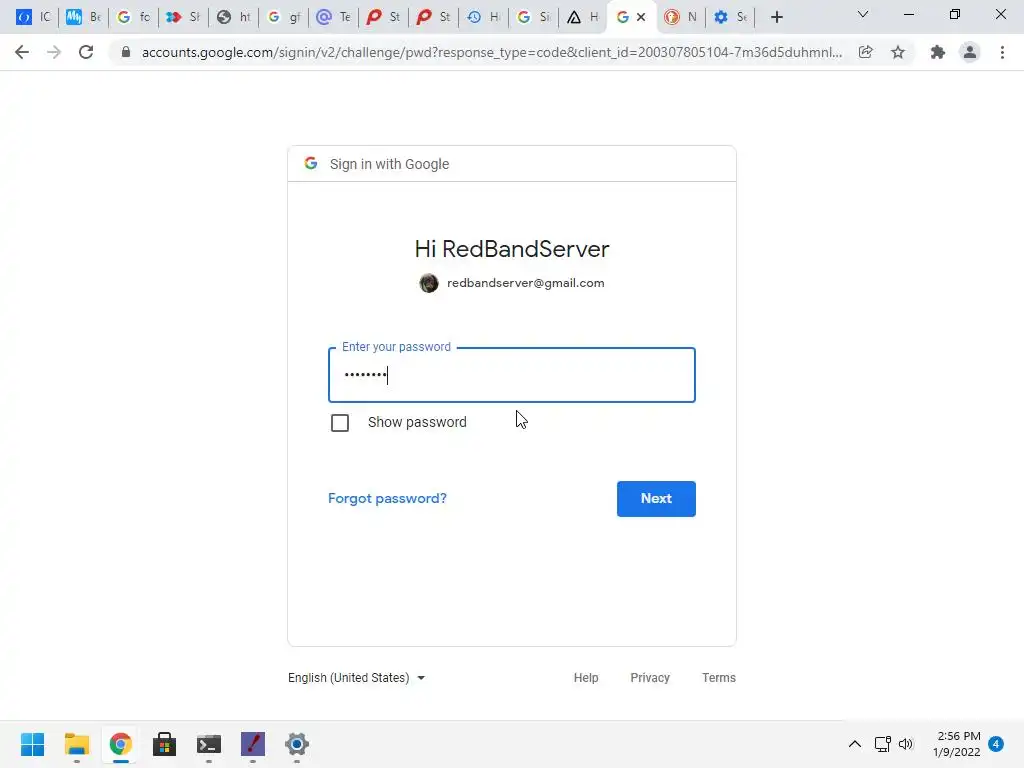1024x768 pixels.
Task: Open the notification badge showing 4
Action: tap(996, 744)
